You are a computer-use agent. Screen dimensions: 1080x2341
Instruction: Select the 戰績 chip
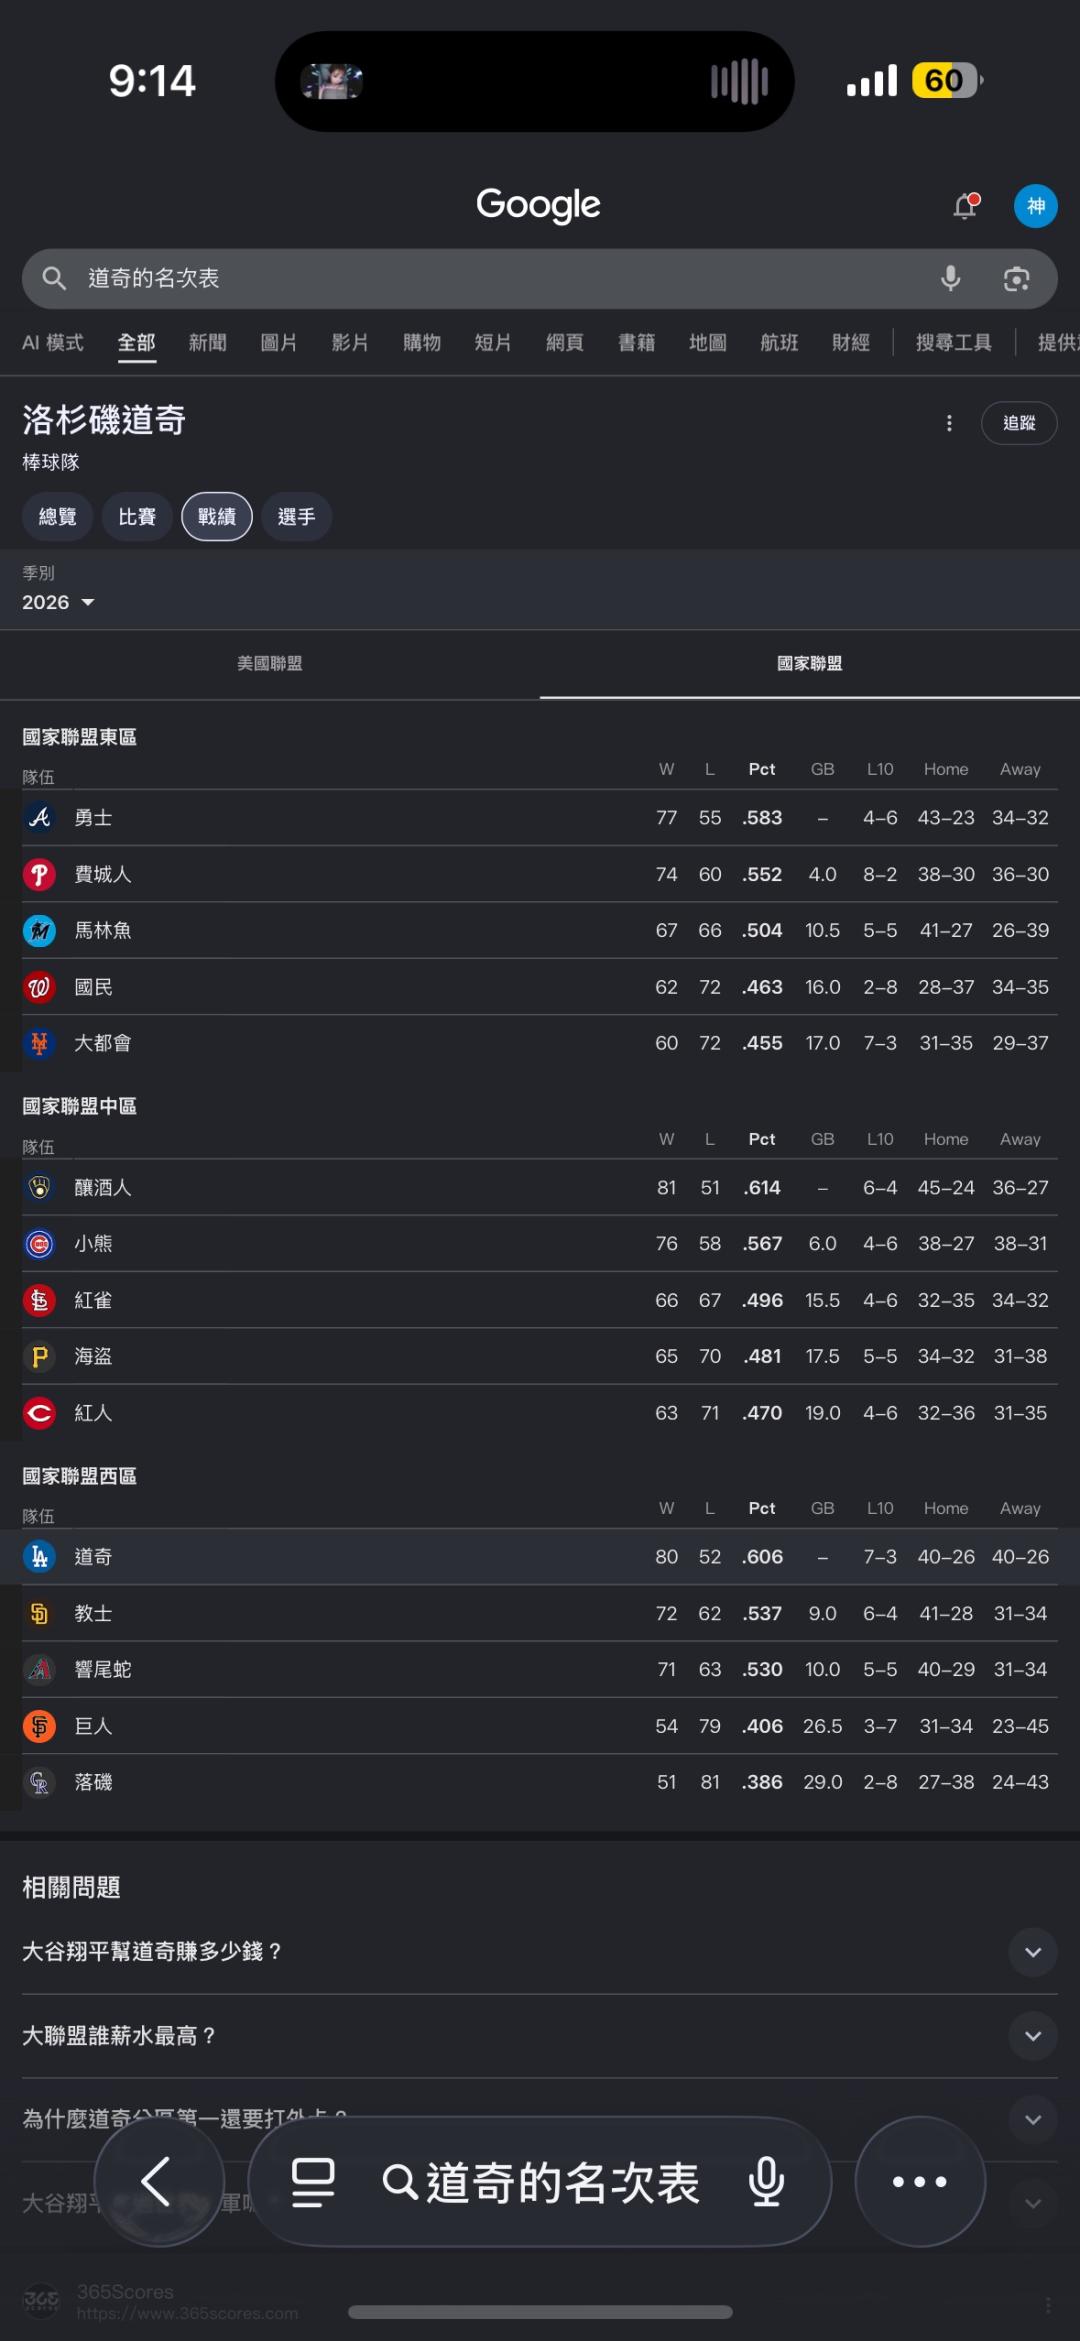tap(217, 517)
